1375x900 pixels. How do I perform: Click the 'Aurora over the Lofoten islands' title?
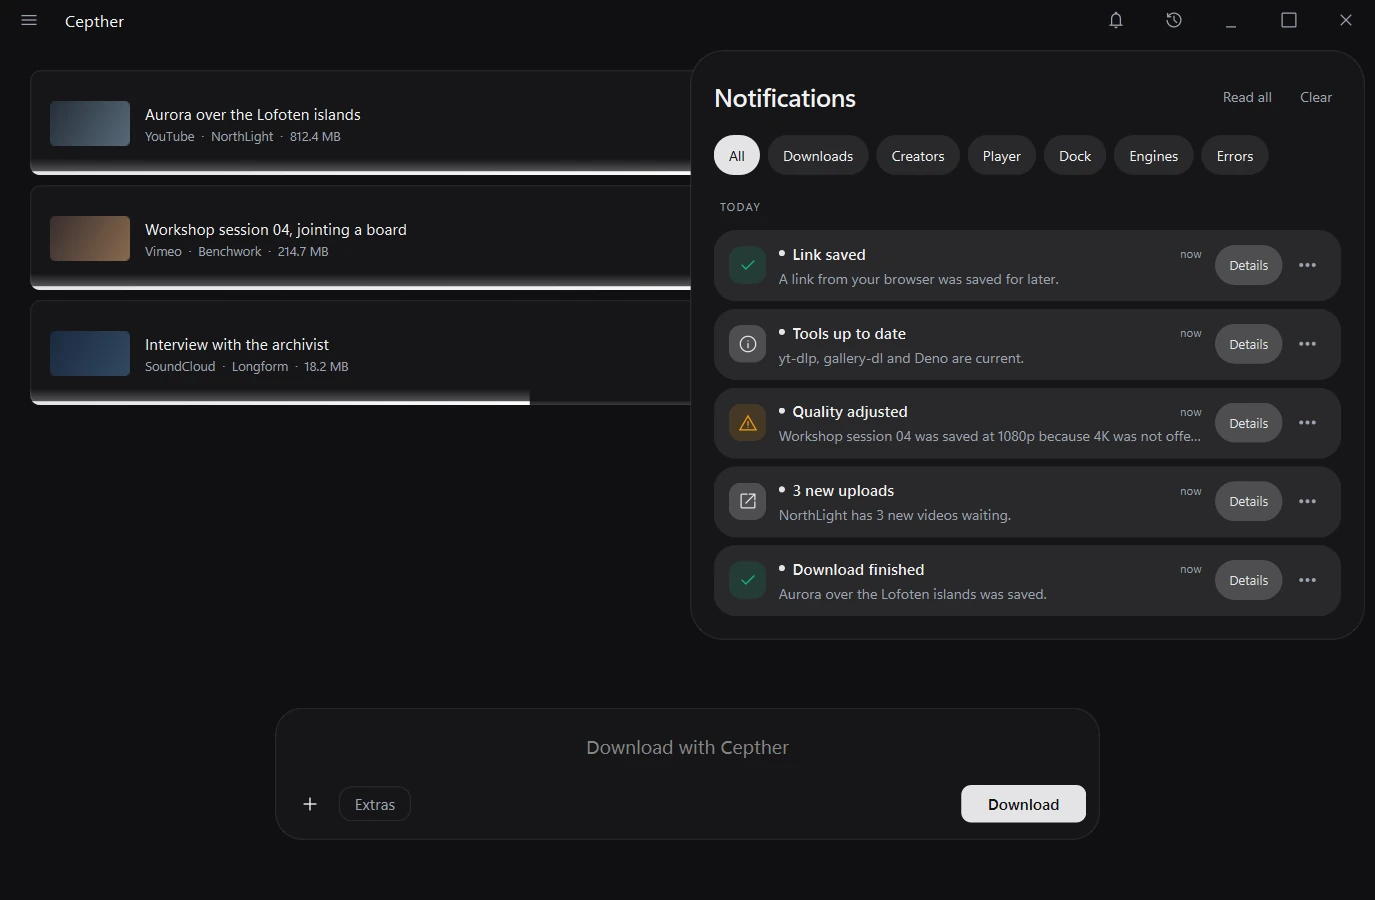coord(253,115)
